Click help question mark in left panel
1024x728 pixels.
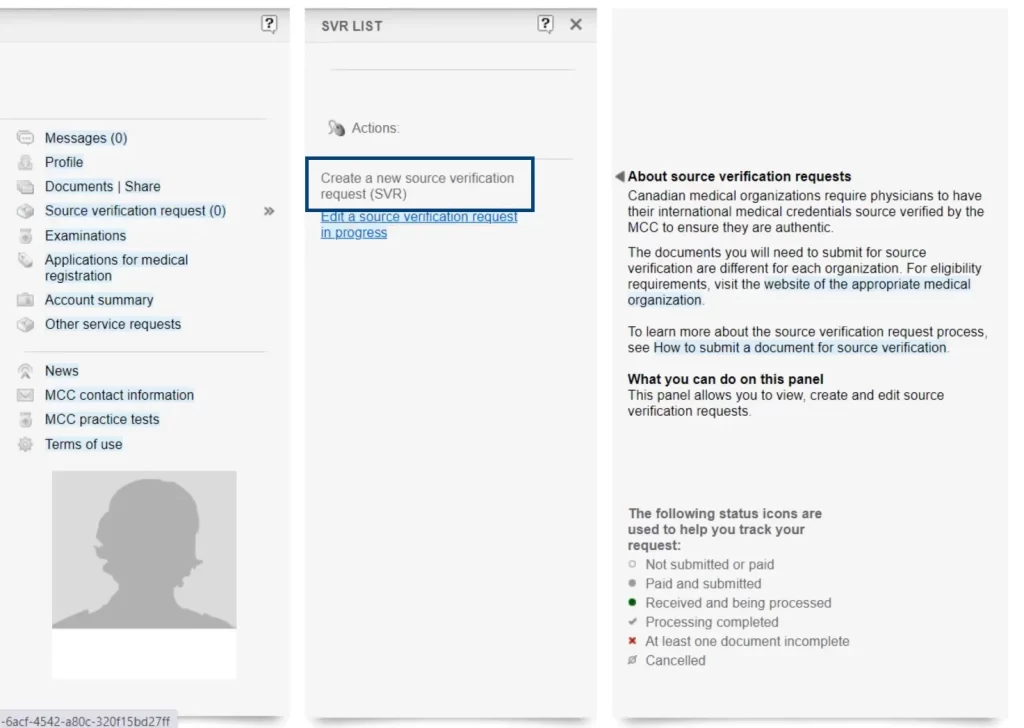pos(269,24)
